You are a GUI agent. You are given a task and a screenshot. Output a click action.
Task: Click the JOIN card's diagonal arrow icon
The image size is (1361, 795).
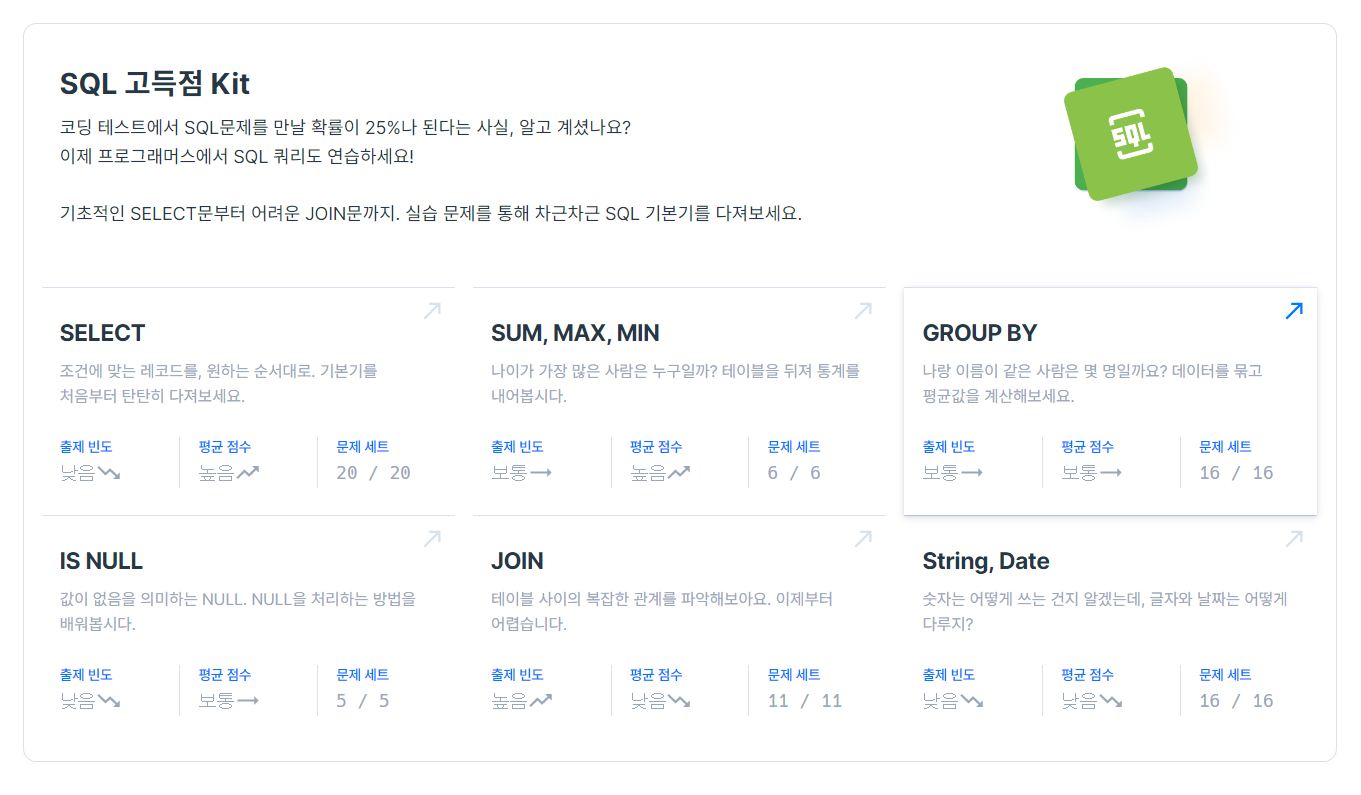(862, 539)
